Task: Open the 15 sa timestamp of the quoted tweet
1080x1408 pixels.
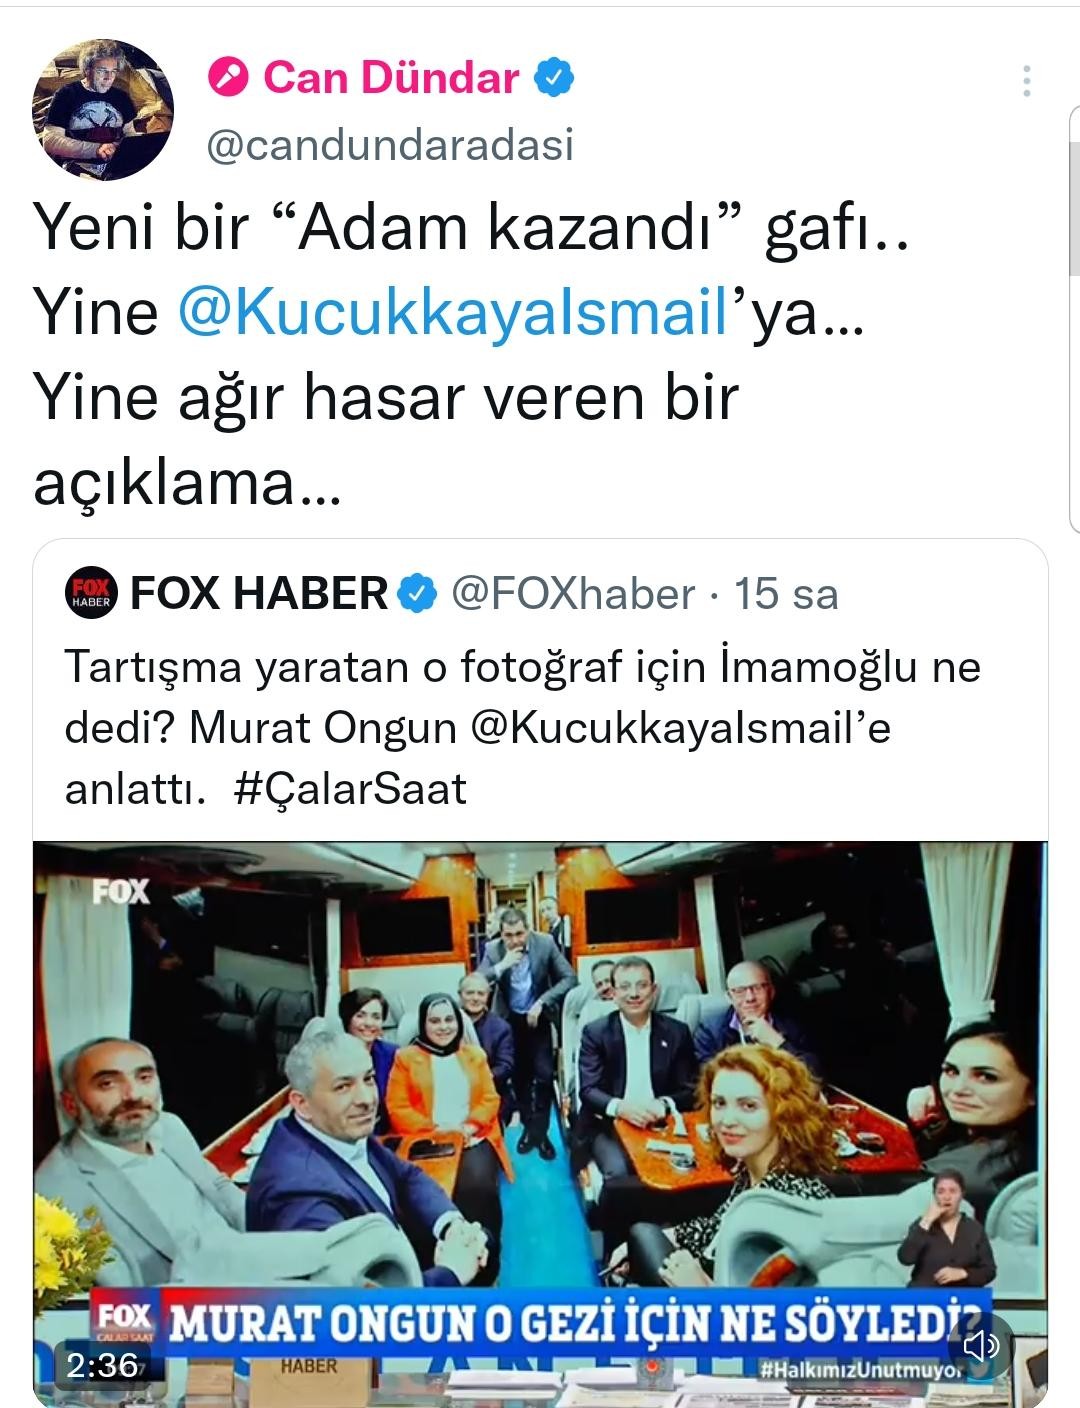Action: point(786,594)
